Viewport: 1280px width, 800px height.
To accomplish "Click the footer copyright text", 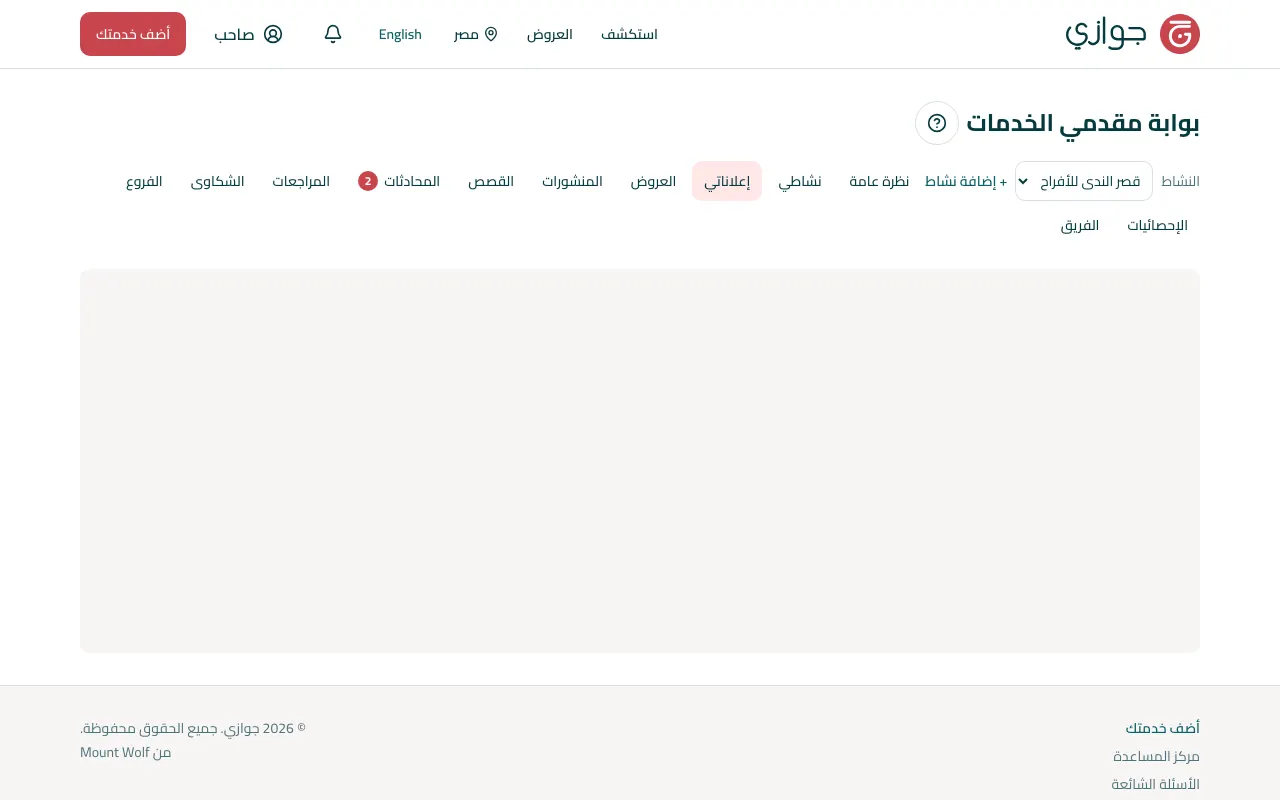I will click(x=193, y=728).
